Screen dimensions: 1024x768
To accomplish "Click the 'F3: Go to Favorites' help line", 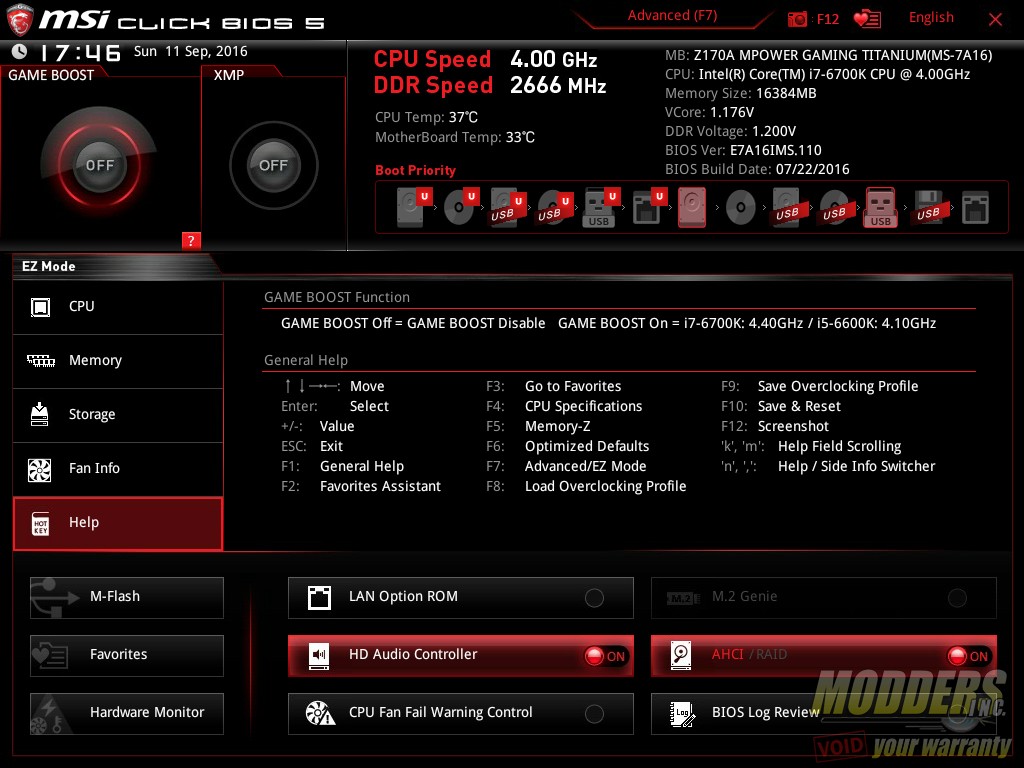I will tap(554, 387).
